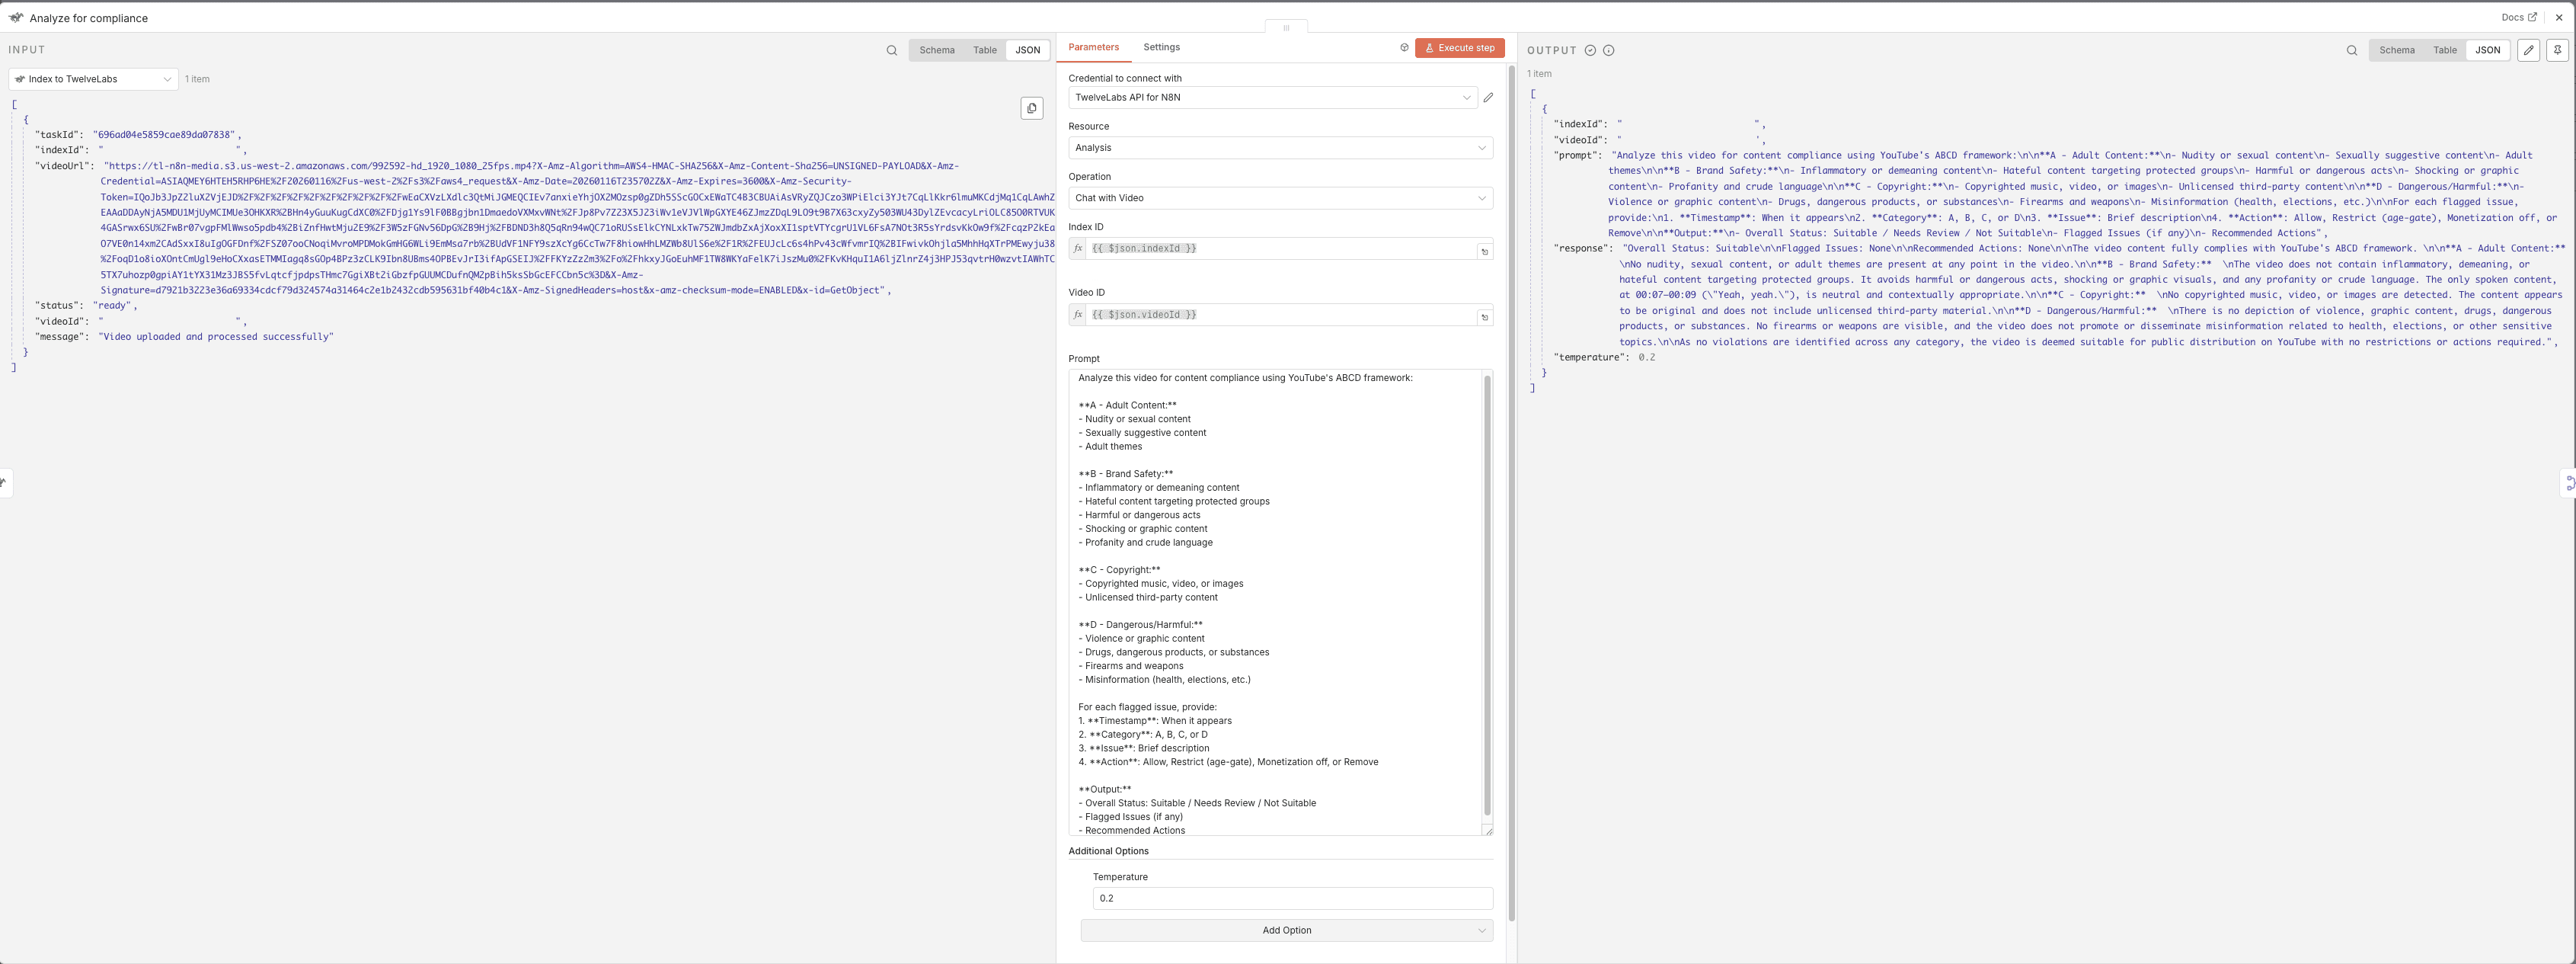The height and width of the screenshot is (964, 2576).
Task: Open the Operation dropdown showing Chat with Video
Action: 1280,198
